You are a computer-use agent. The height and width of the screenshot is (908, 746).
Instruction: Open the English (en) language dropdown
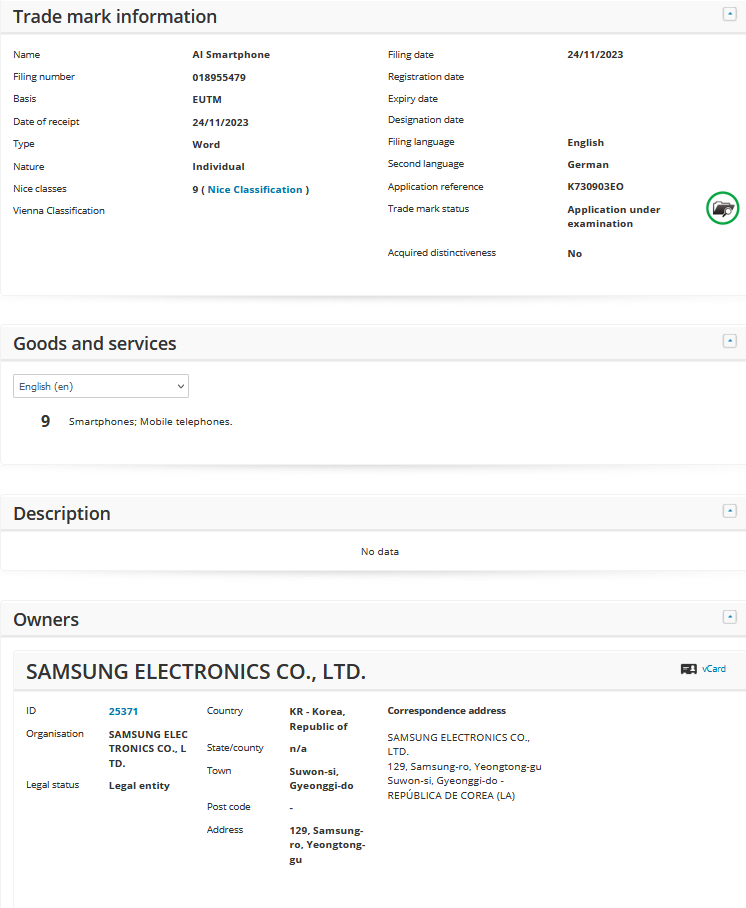click(101, 386)
